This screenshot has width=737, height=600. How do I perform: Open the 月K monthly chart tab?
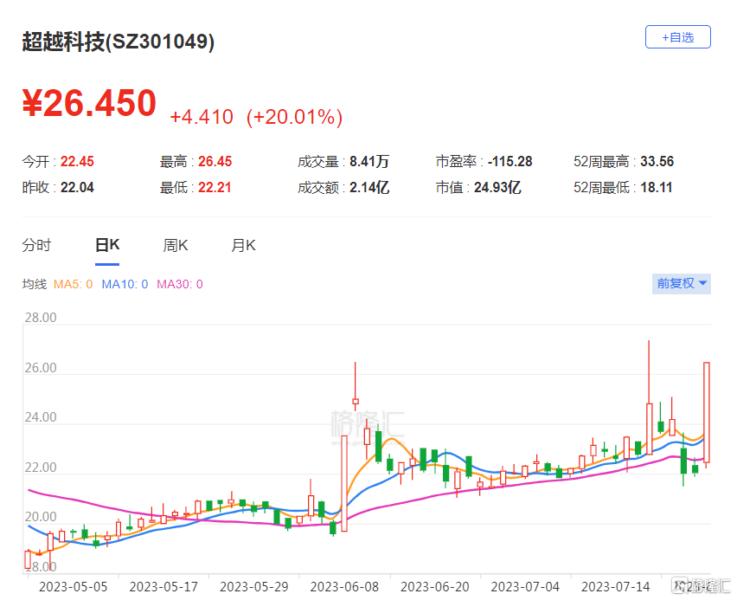coord(243,245)
